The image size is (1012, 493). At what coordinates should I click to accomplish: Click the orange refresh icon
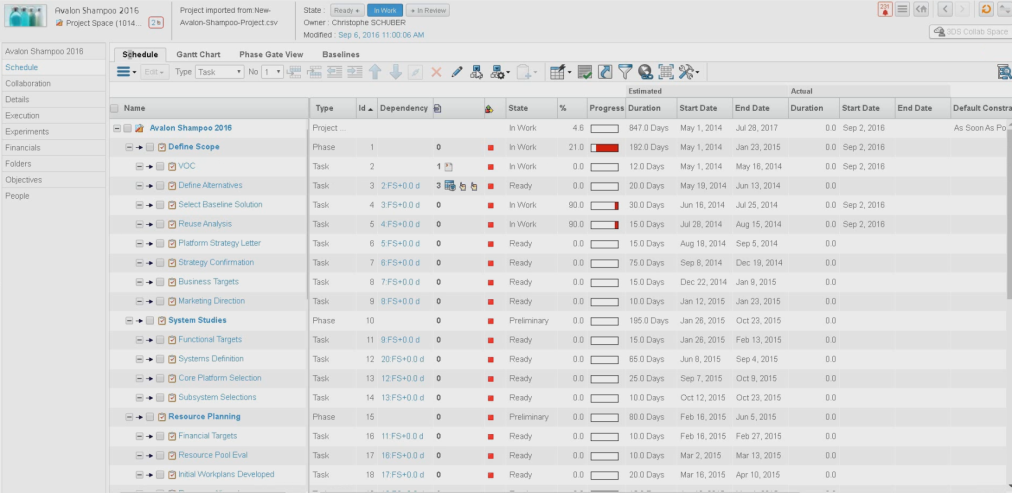(986, 9)
